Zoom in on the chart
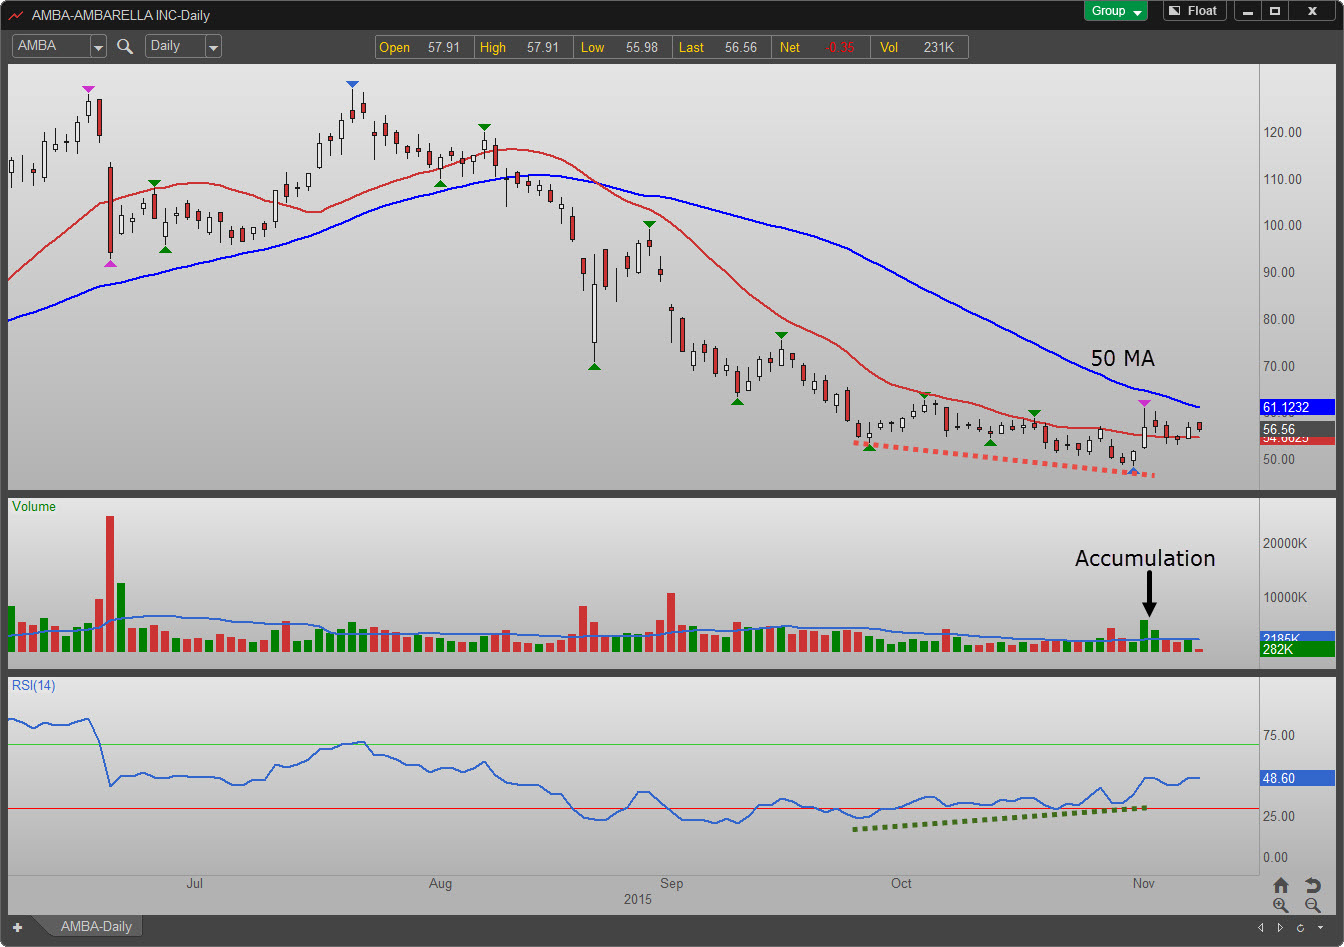This screenshot has height=947, width=1344. point(1281,905)
